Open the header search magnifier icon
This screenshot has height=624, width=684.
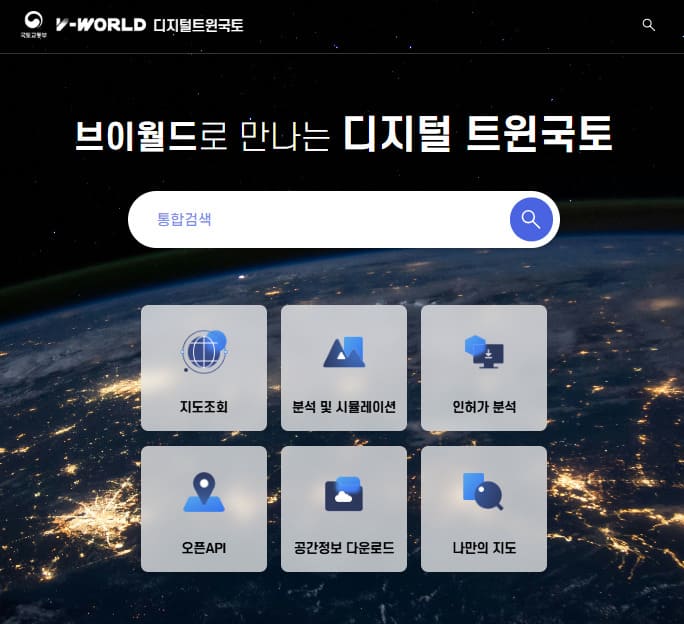[x=649, y=25]
